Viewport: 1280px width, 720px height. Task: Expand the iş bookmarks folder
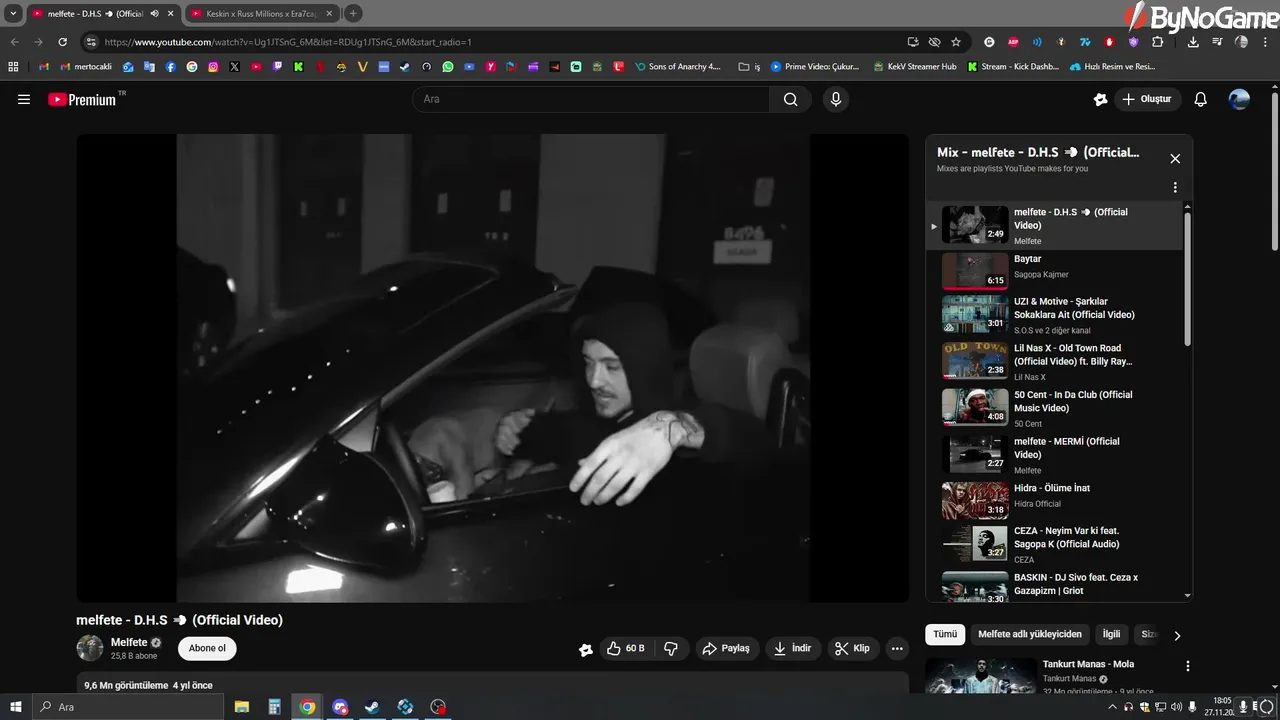point(749,67)
